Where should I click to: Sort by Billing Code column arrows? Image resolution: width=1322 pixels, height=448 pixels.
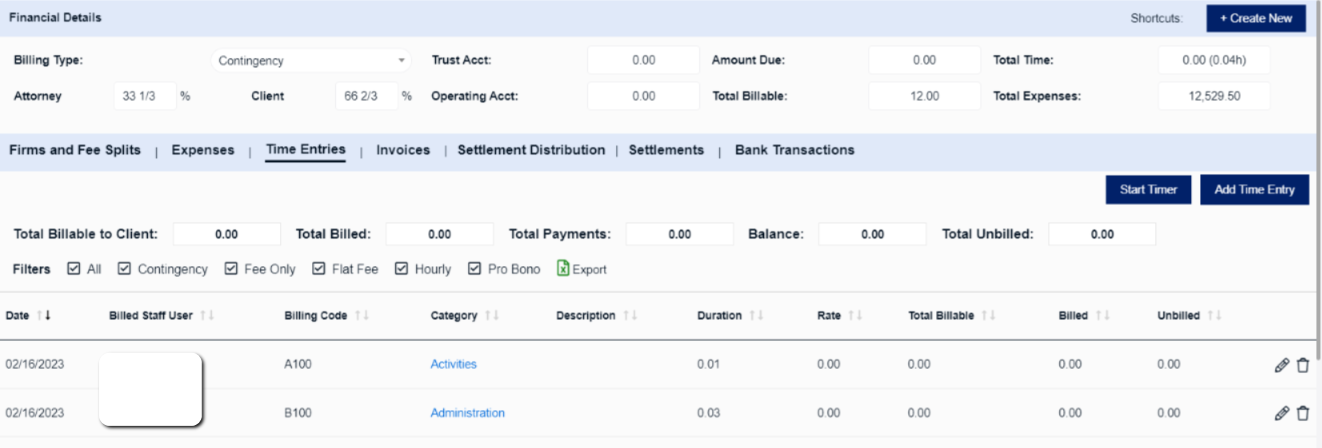[362, 316]
